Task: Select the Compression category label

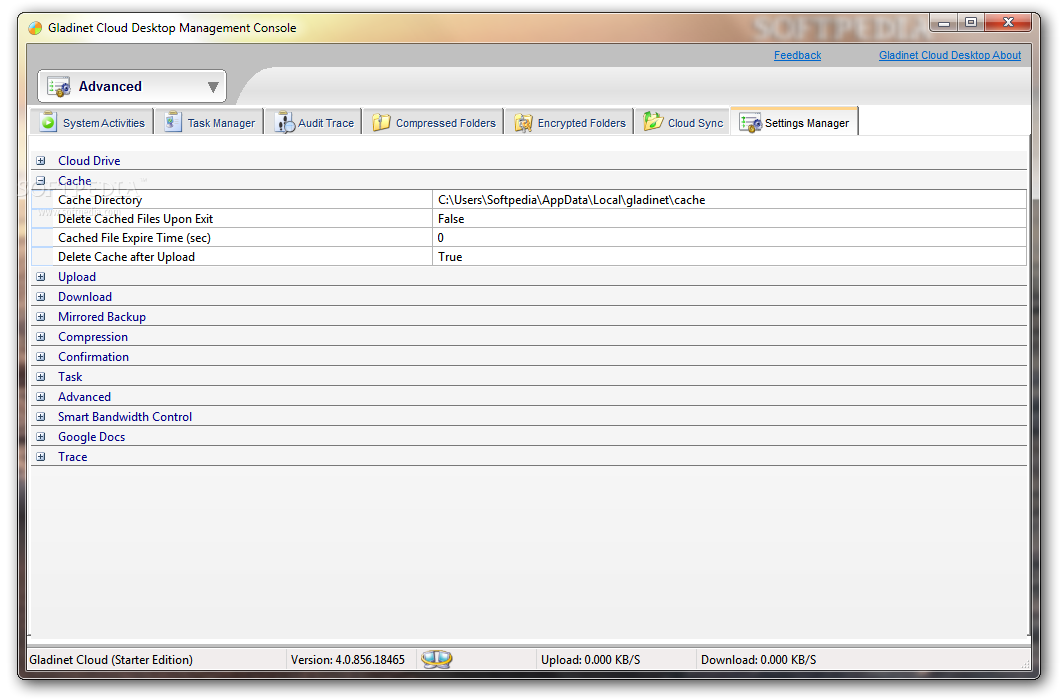Action: (93, 336)
